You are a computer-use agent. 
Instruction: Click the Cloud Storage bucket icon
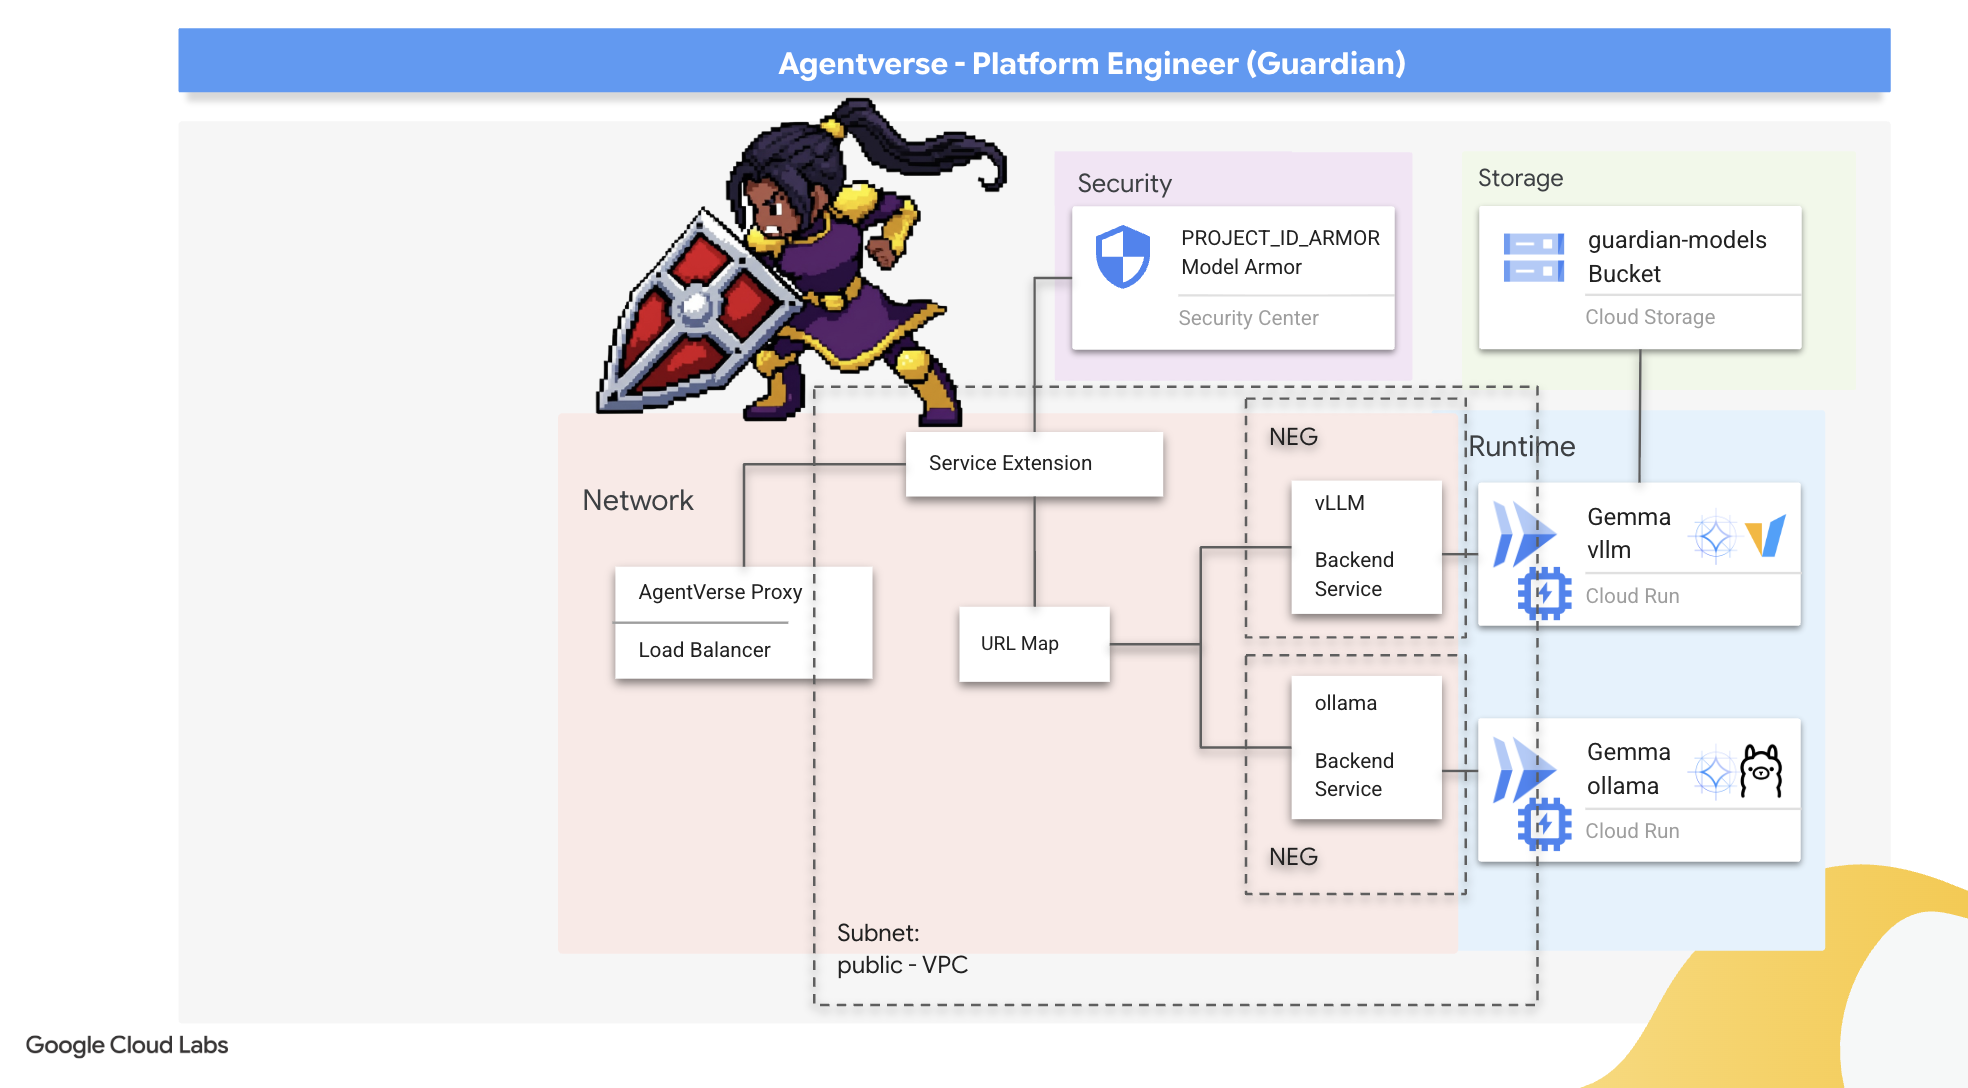click(x=1533, y=257)
